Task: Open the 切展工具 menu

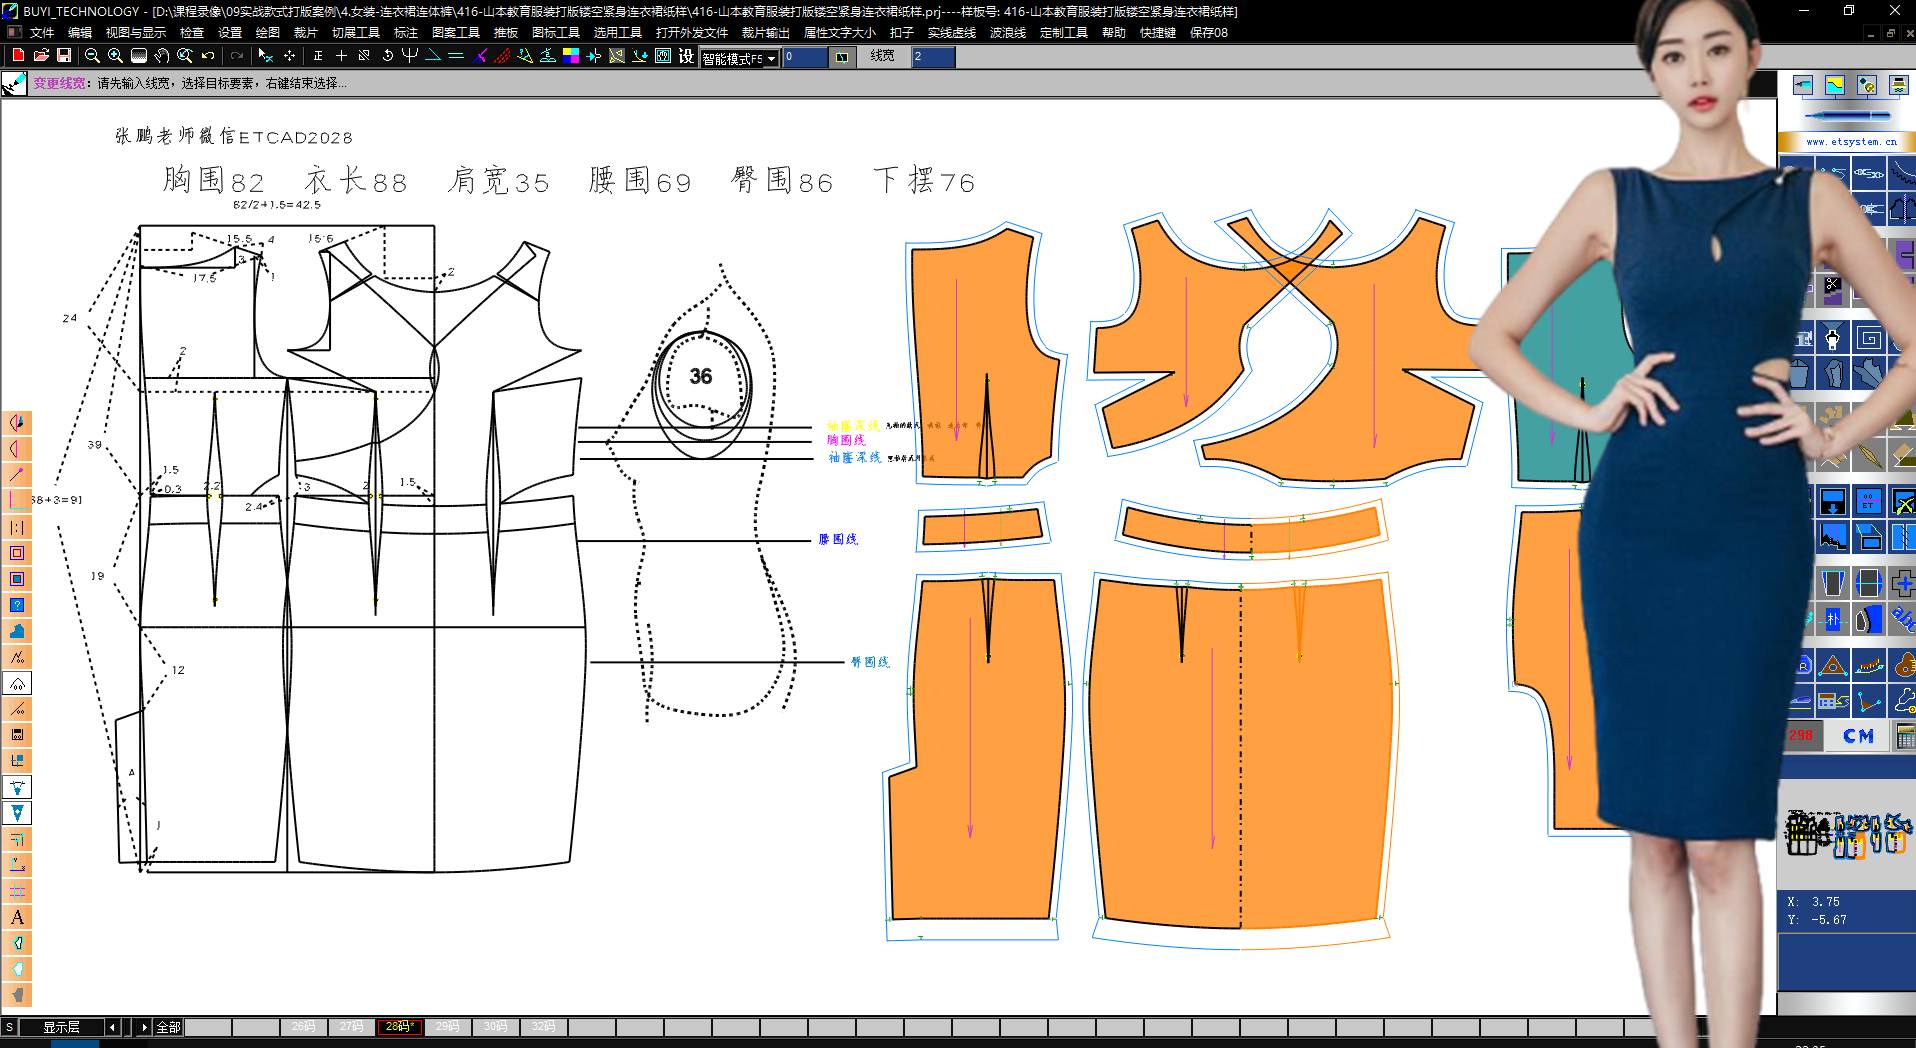Action: [355, 33]
